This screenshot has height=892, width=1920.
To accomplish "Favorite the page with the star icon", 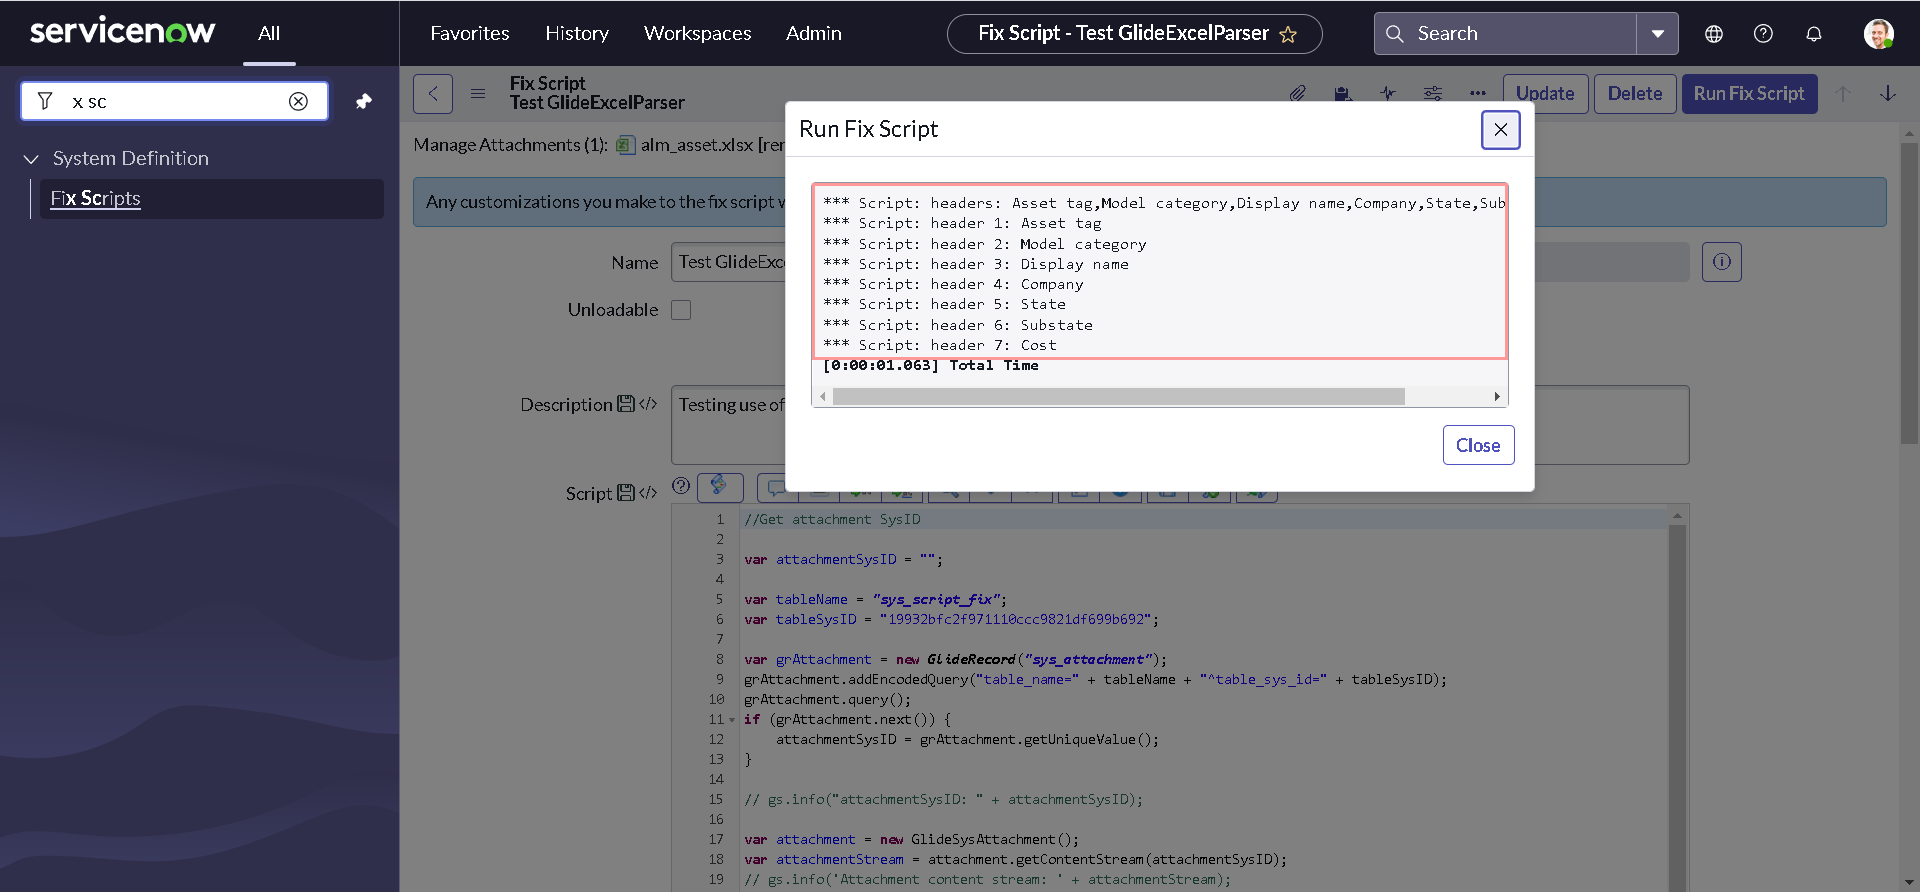I will pyautogui.click(x=1288, y=35).
